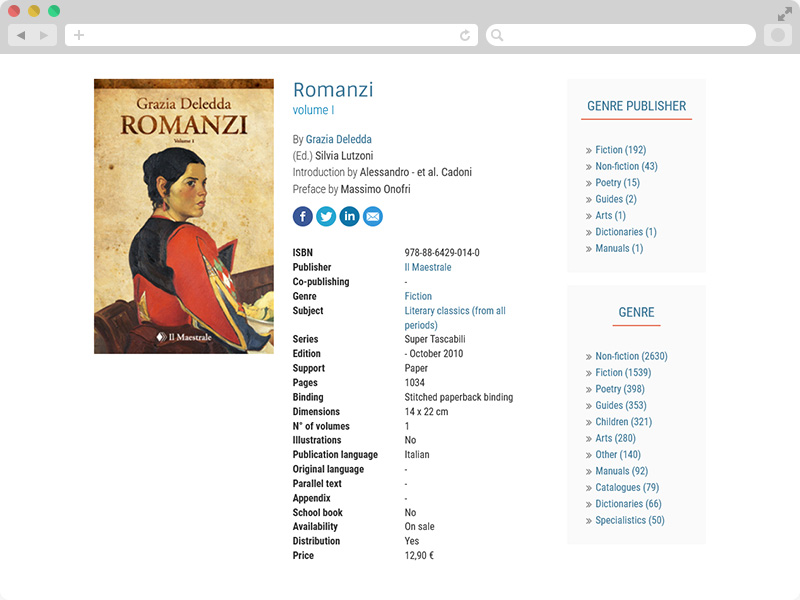Click the binding value Stitched paperback binding
This screenshot has width=800, height=600.
[459, 397]
